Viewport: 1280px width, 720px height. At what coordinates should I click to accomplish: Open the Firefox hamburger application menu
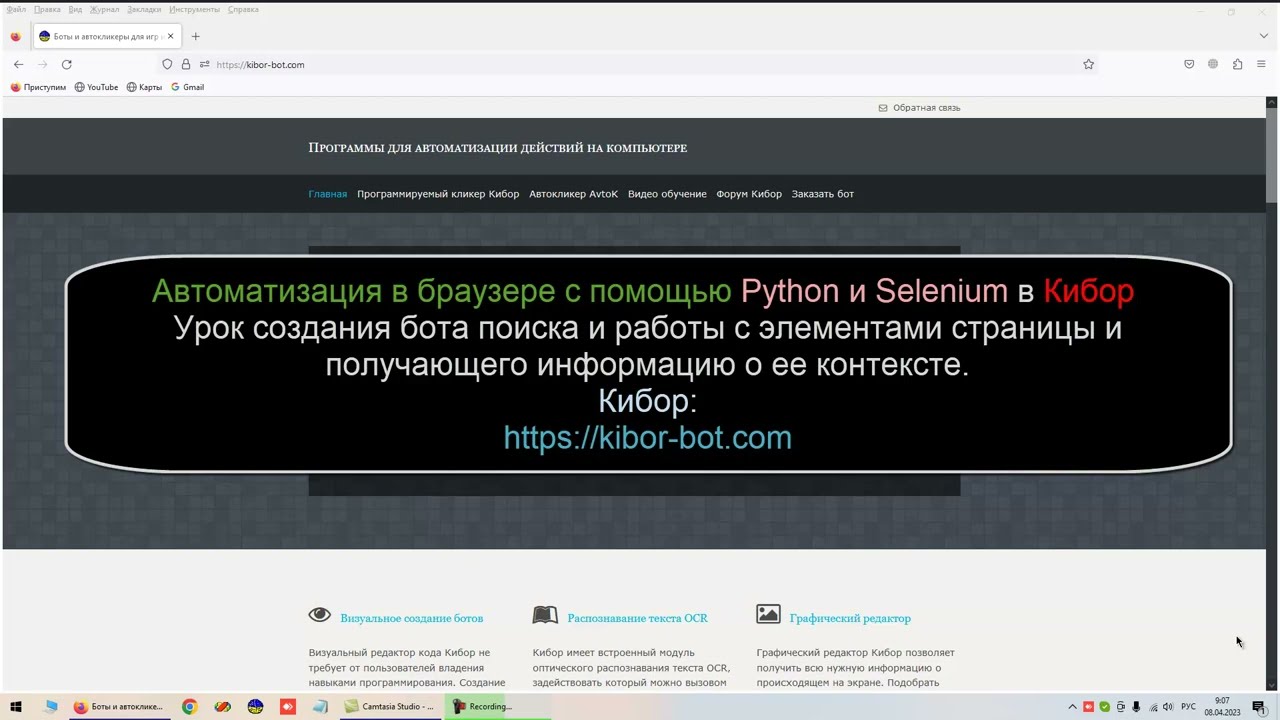coord(1261,64)
